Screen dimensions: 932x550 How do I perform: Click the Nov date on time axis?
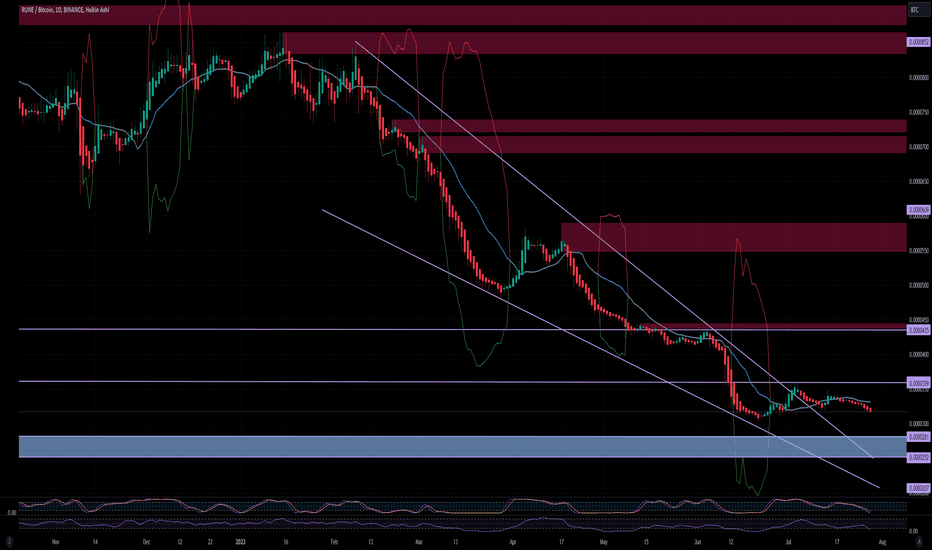[x=56, y=542]
